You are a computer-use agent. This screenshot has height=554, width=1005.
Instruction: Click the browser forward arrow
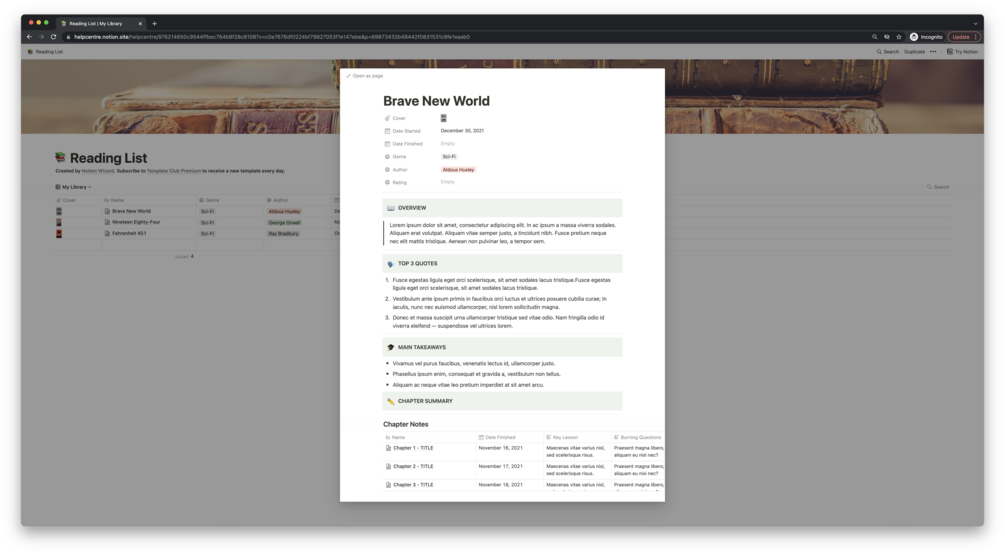pyautogui.click(x=41, y=37)
